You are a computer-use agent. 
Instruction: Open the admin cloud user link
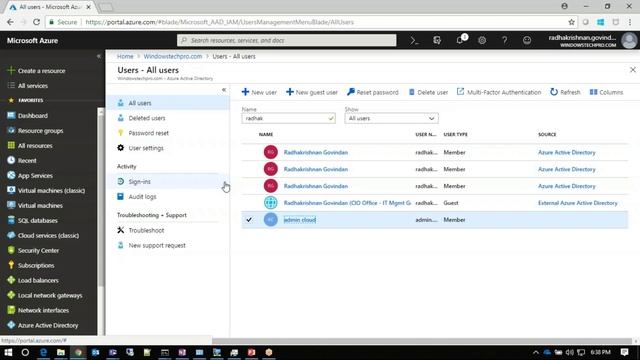pos(300,220)
